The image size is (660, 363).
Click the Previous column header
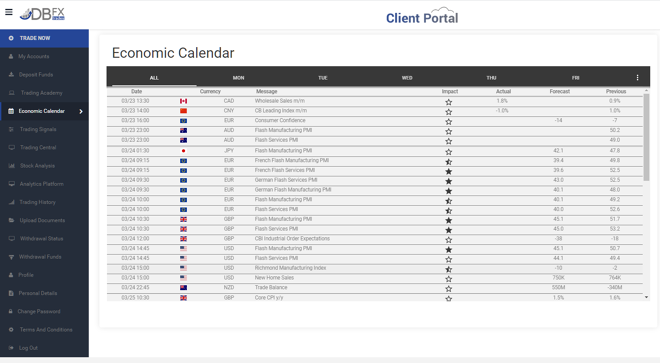tap(616, 91)
